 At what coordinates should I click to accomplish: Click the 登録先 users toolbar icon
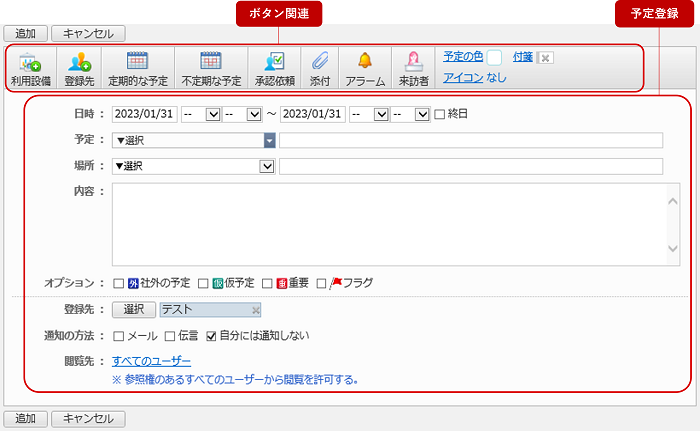[x=79, y=68]
